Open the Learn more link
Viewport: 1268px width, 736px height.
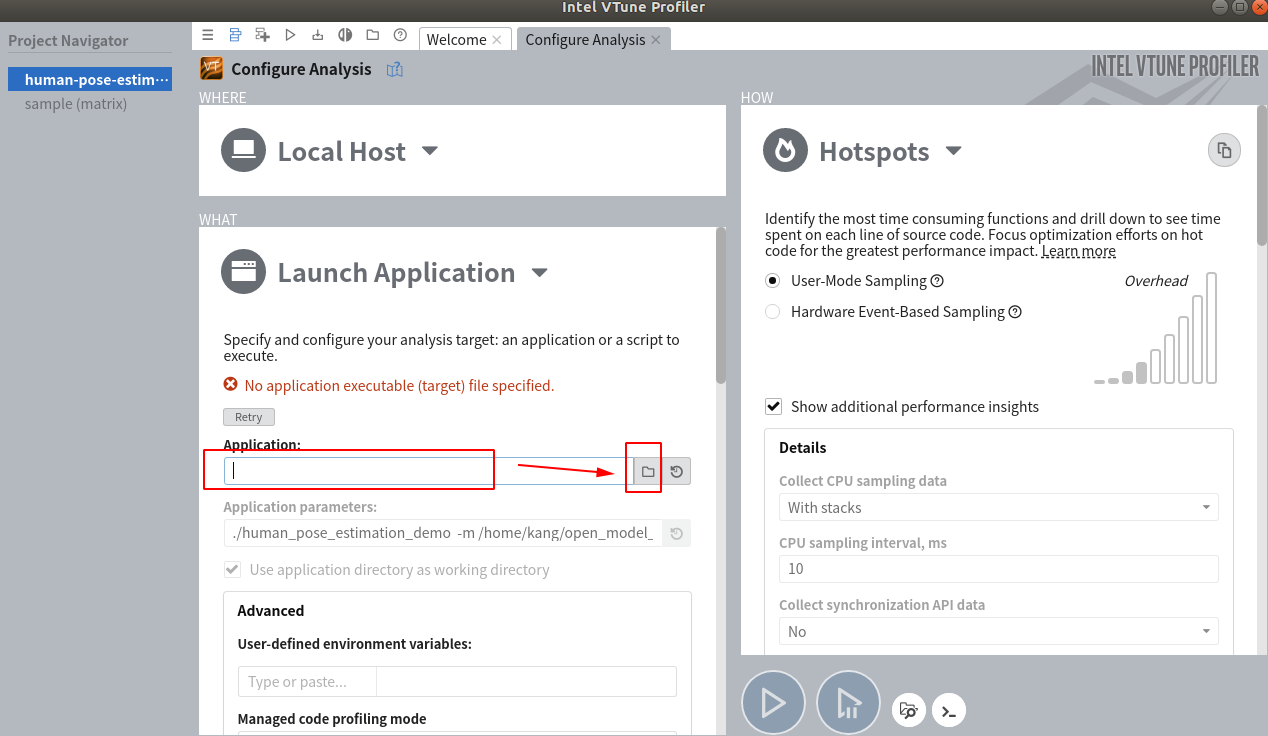(1078, 251)
